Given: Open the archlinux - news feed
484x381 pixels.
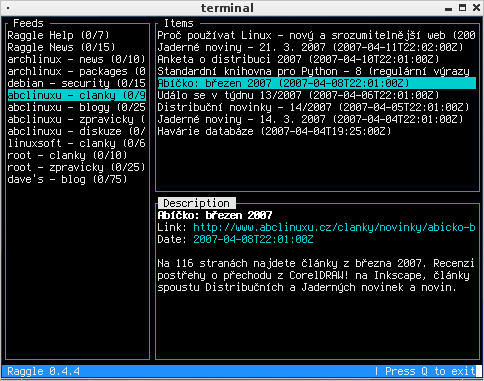Looking at the screenshot, I should pos(76,59).
